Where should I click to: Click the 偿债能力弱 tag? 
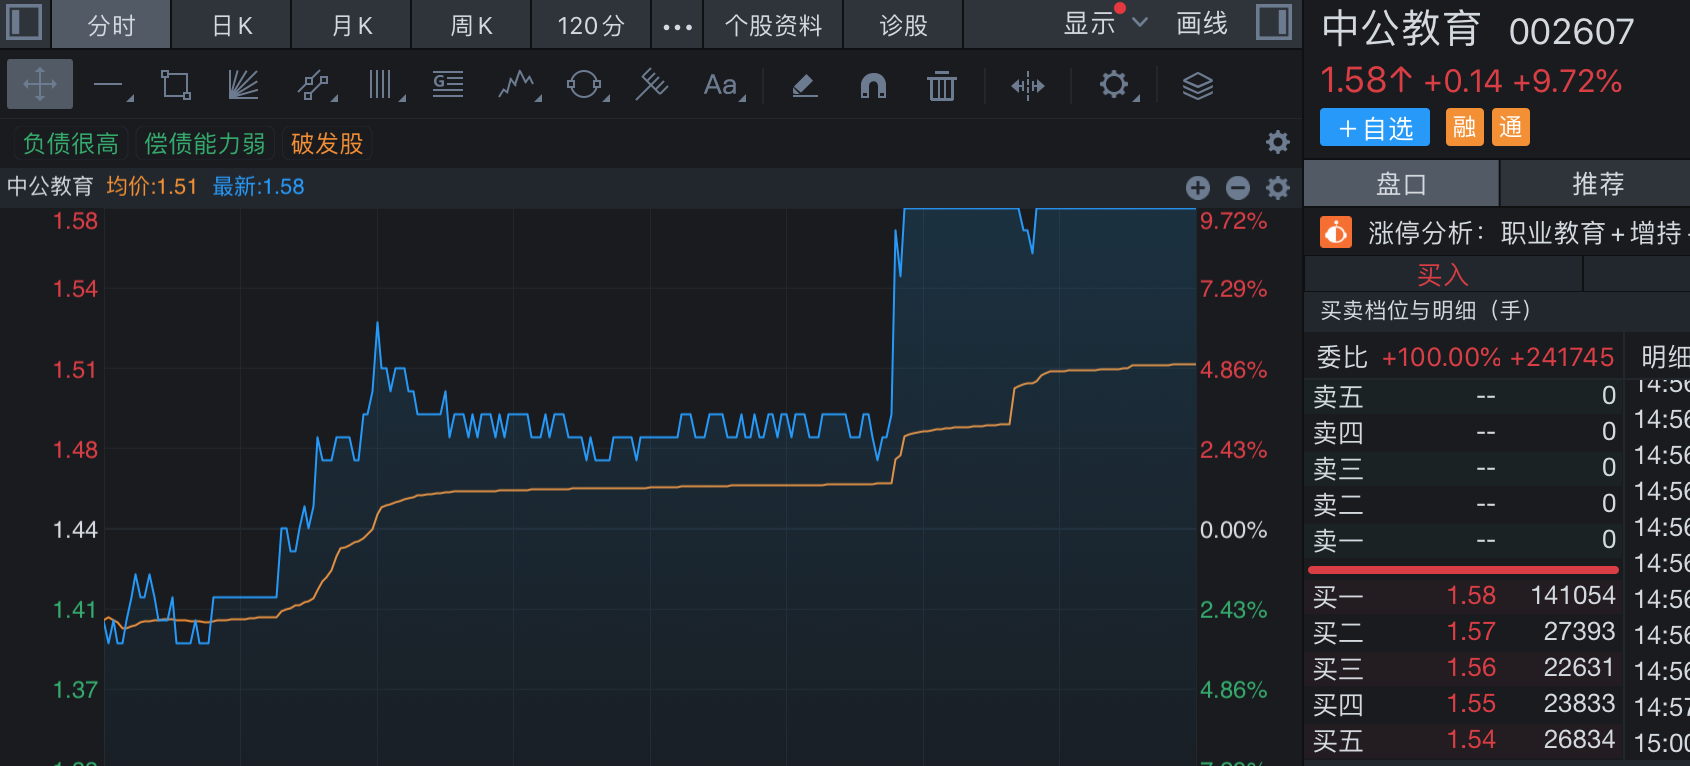[x=205, y=144]
